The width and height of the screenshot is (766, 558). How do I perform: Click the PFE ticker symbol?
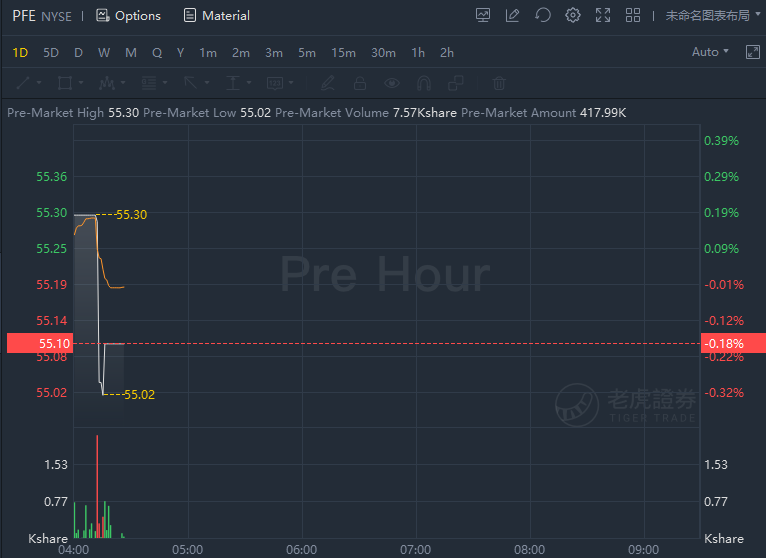coord(24,16)
